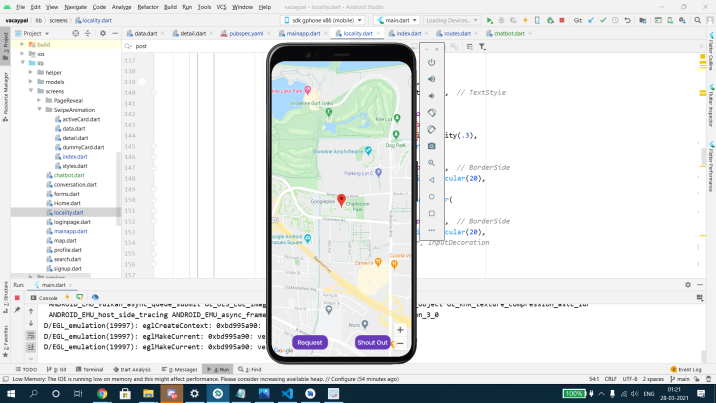The image size is (716, 403).
Task: Click the red location marker on map
Action: click(x=341, y=200)
